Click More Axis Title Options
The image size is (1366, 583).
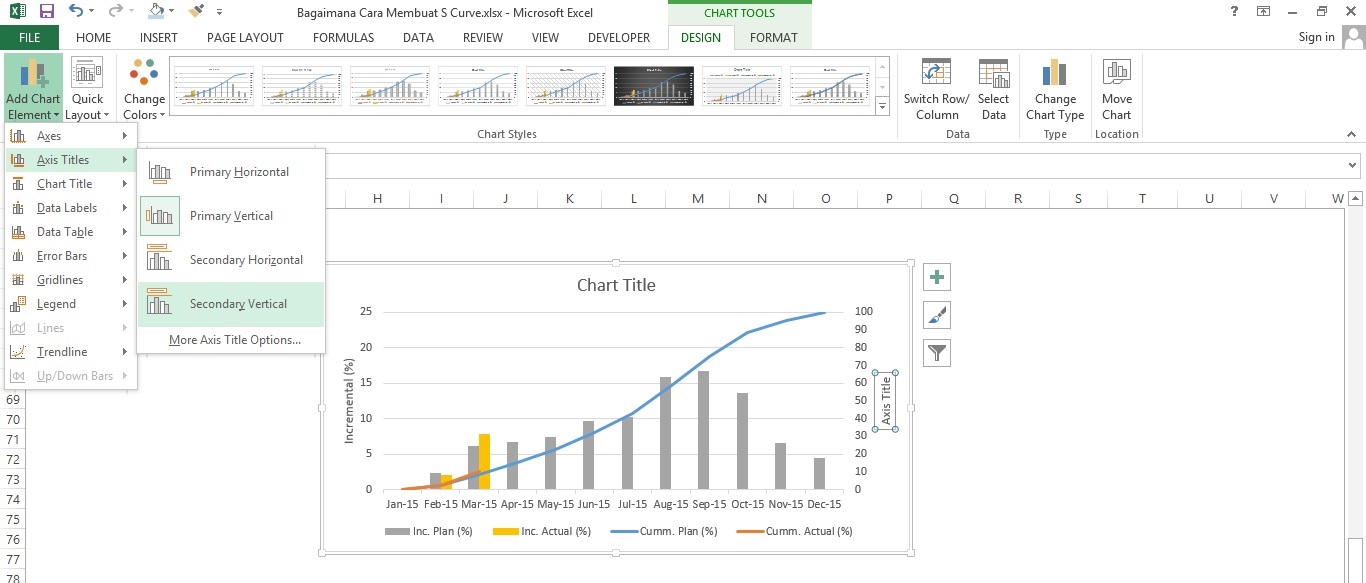235,340
